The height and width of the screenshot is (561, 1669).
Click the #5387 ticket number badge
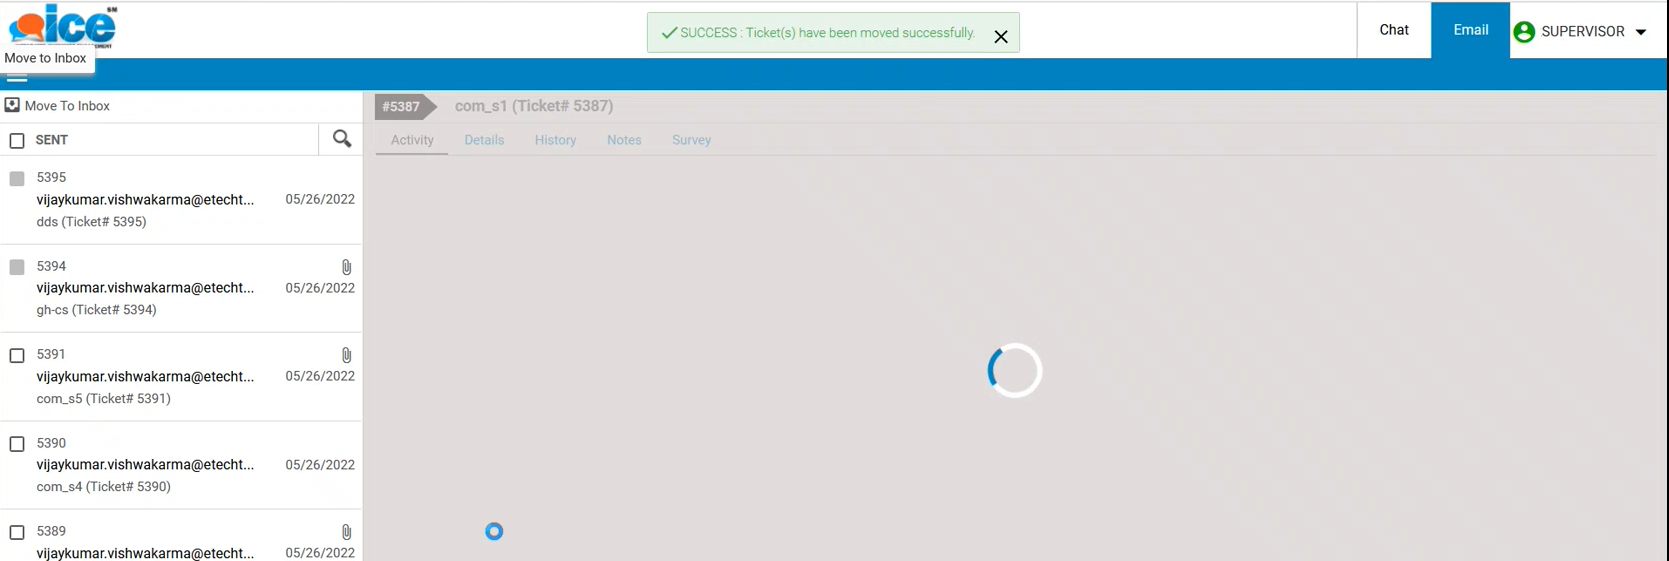coord(401,106)
